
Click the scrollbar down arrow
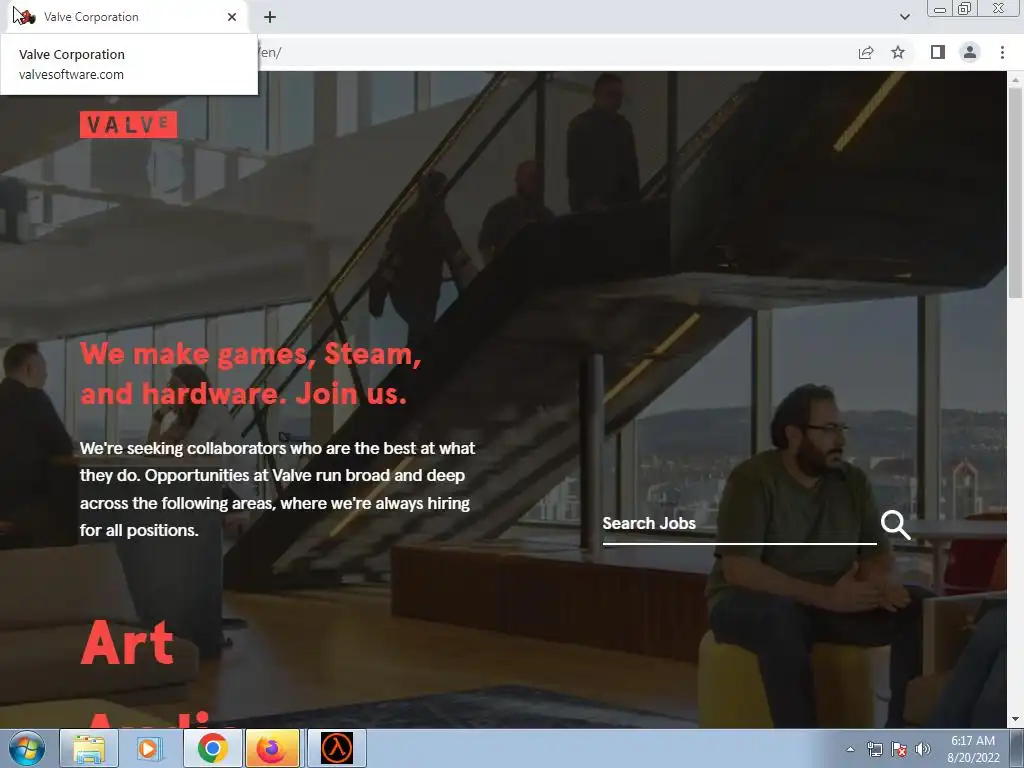click(x=1015, y=720)
